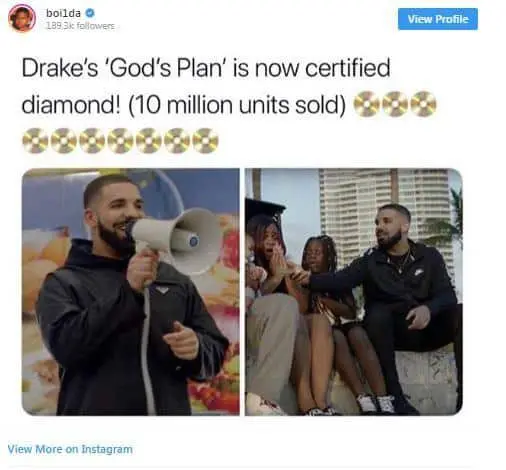Open the right photo of people sitting outdoors
The image size is (506, 470).
pyautogui.click(x=354, y=292)
